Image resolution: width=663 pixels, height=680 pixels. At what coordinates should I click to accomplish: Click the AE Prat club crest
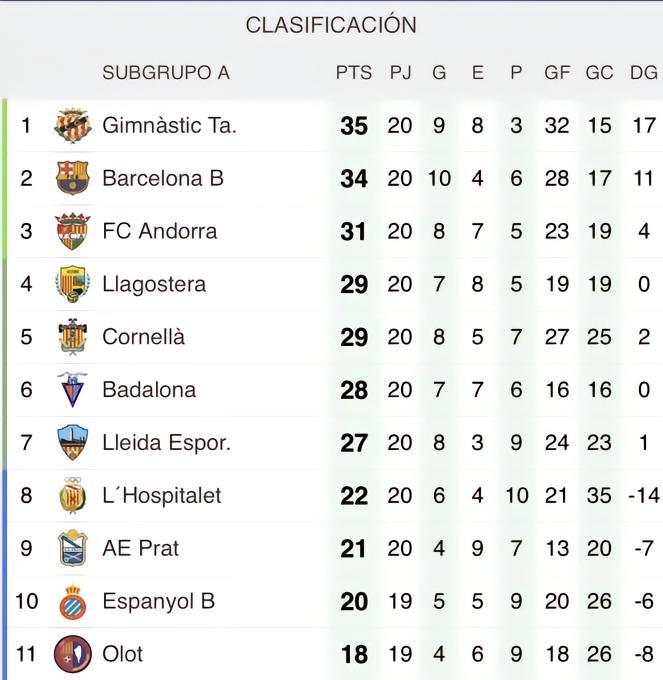click(x=72, y=548)
